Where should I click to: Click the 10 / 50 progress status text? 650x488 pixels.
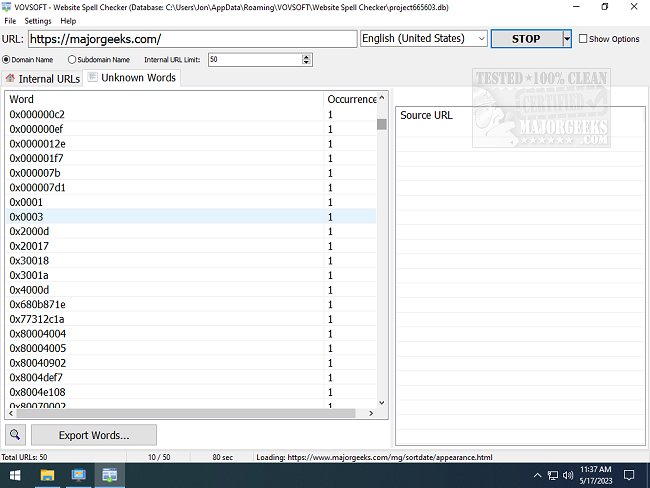[159, 457]
